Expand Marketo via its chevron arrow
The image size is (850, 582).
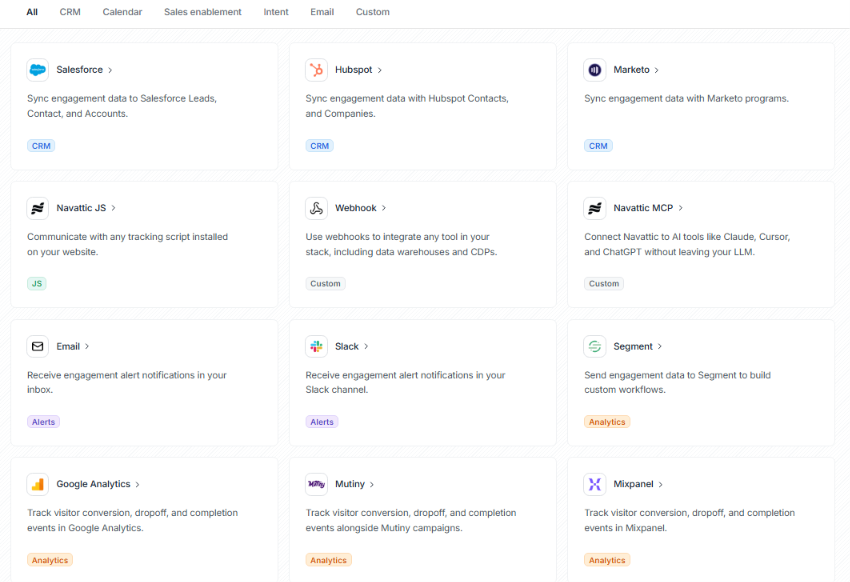656,70
